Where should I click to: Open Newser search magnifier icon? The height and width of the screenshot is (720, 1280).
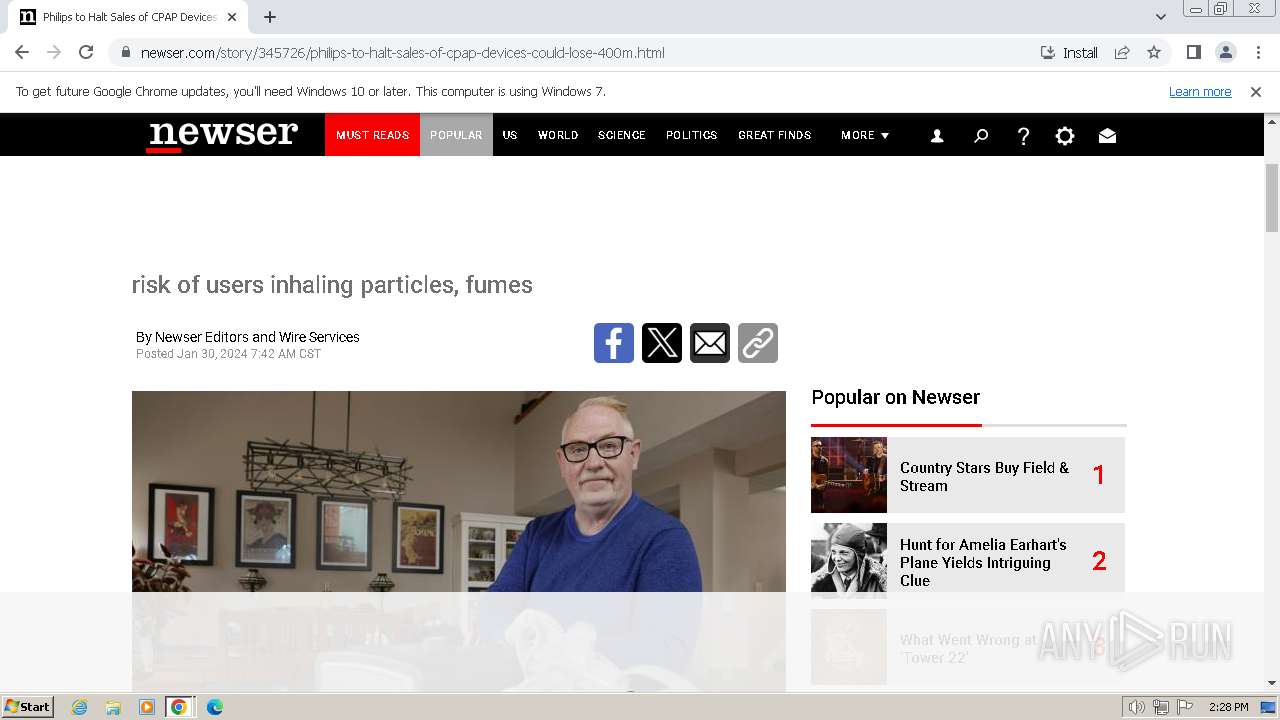pos(981,136)
